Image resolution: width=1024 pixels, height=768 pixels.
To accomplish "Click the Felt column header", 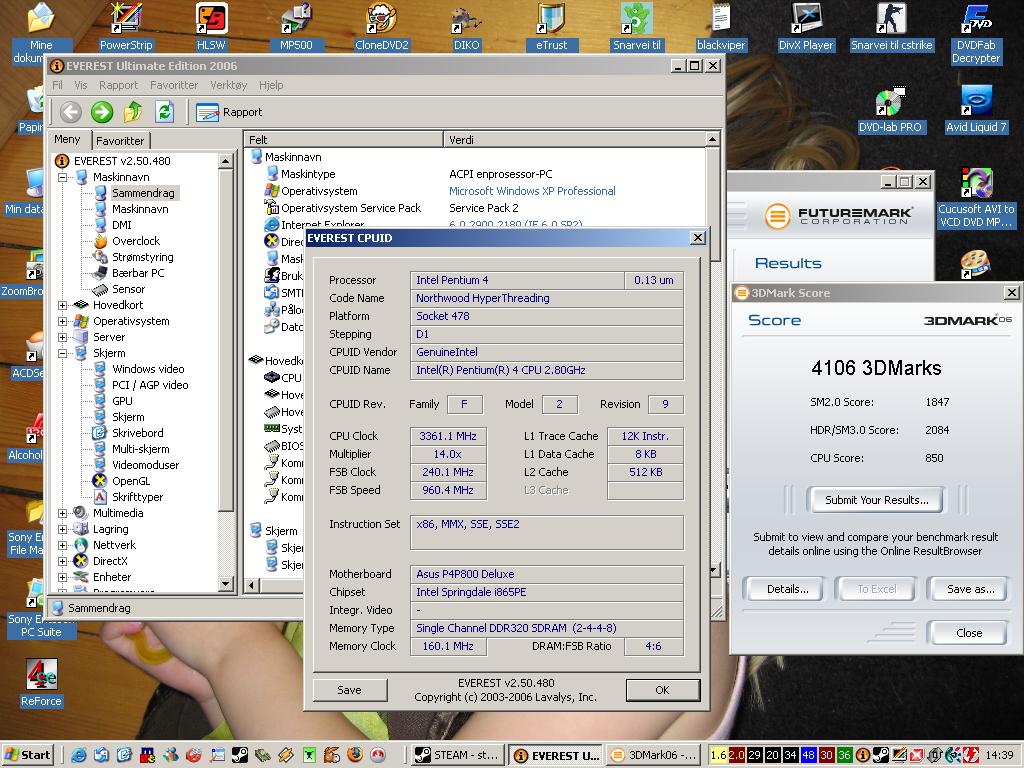I will tap(344, 139).
